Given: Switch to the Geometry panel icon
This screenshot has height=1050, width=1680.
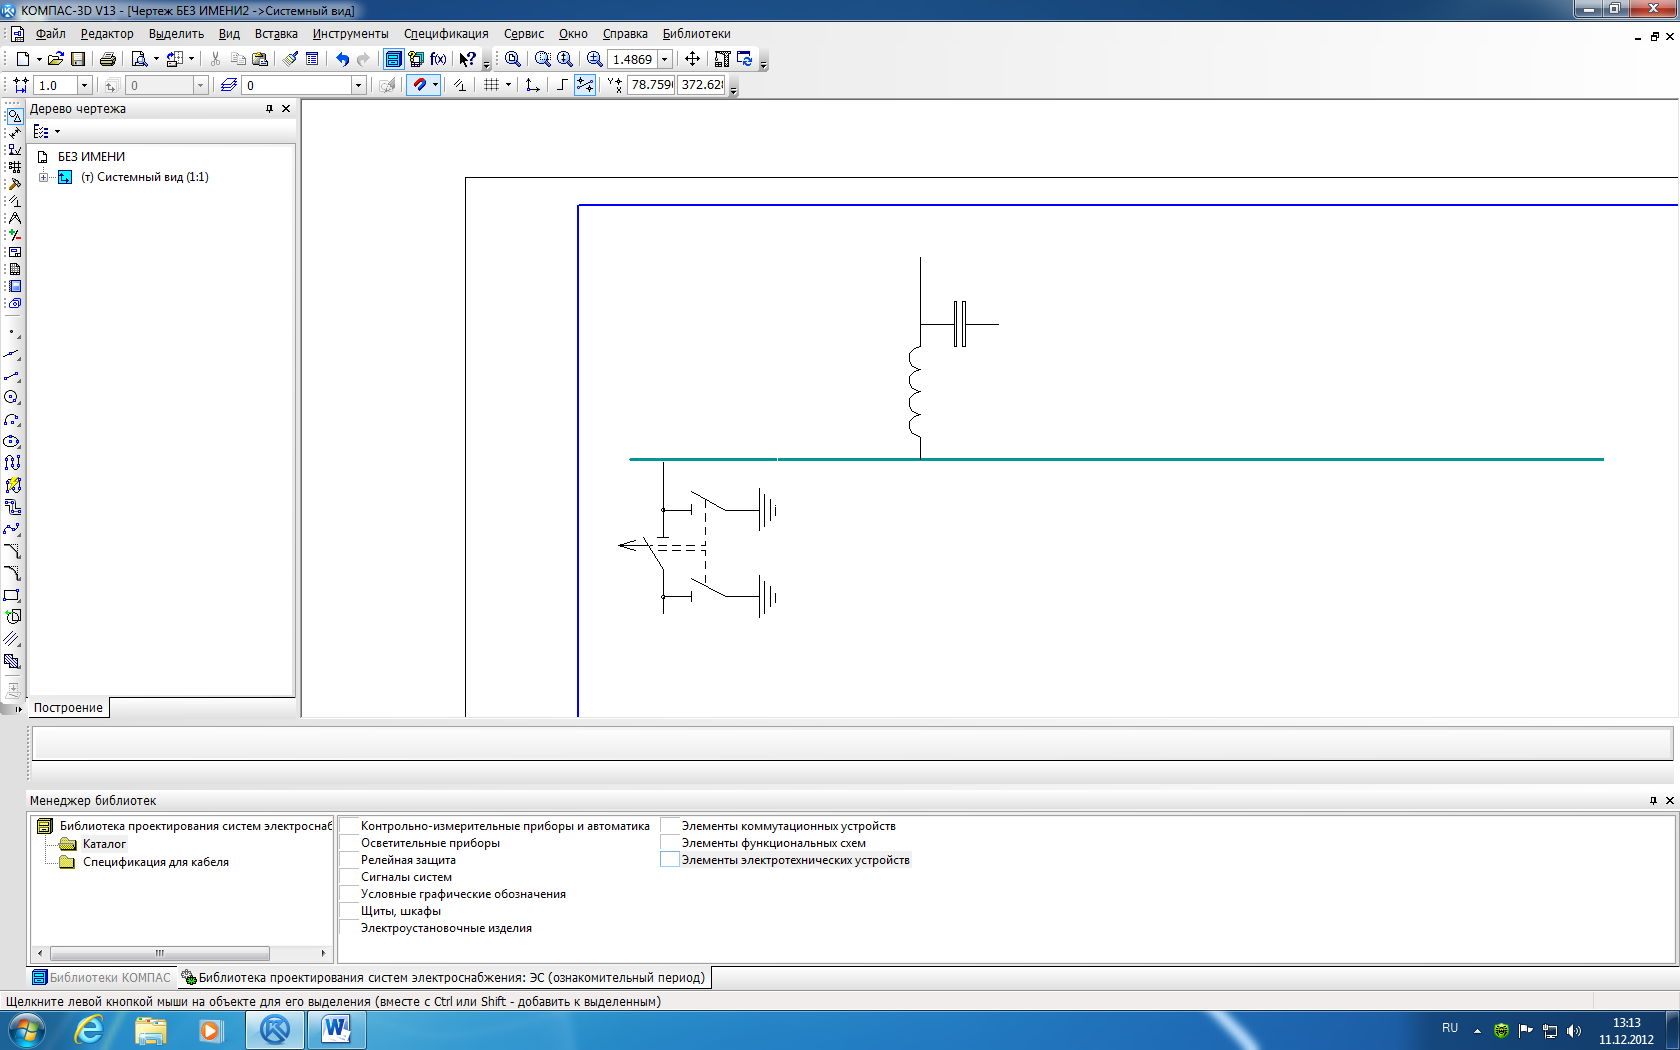Looking at the screenshot, I should [14, 116].
